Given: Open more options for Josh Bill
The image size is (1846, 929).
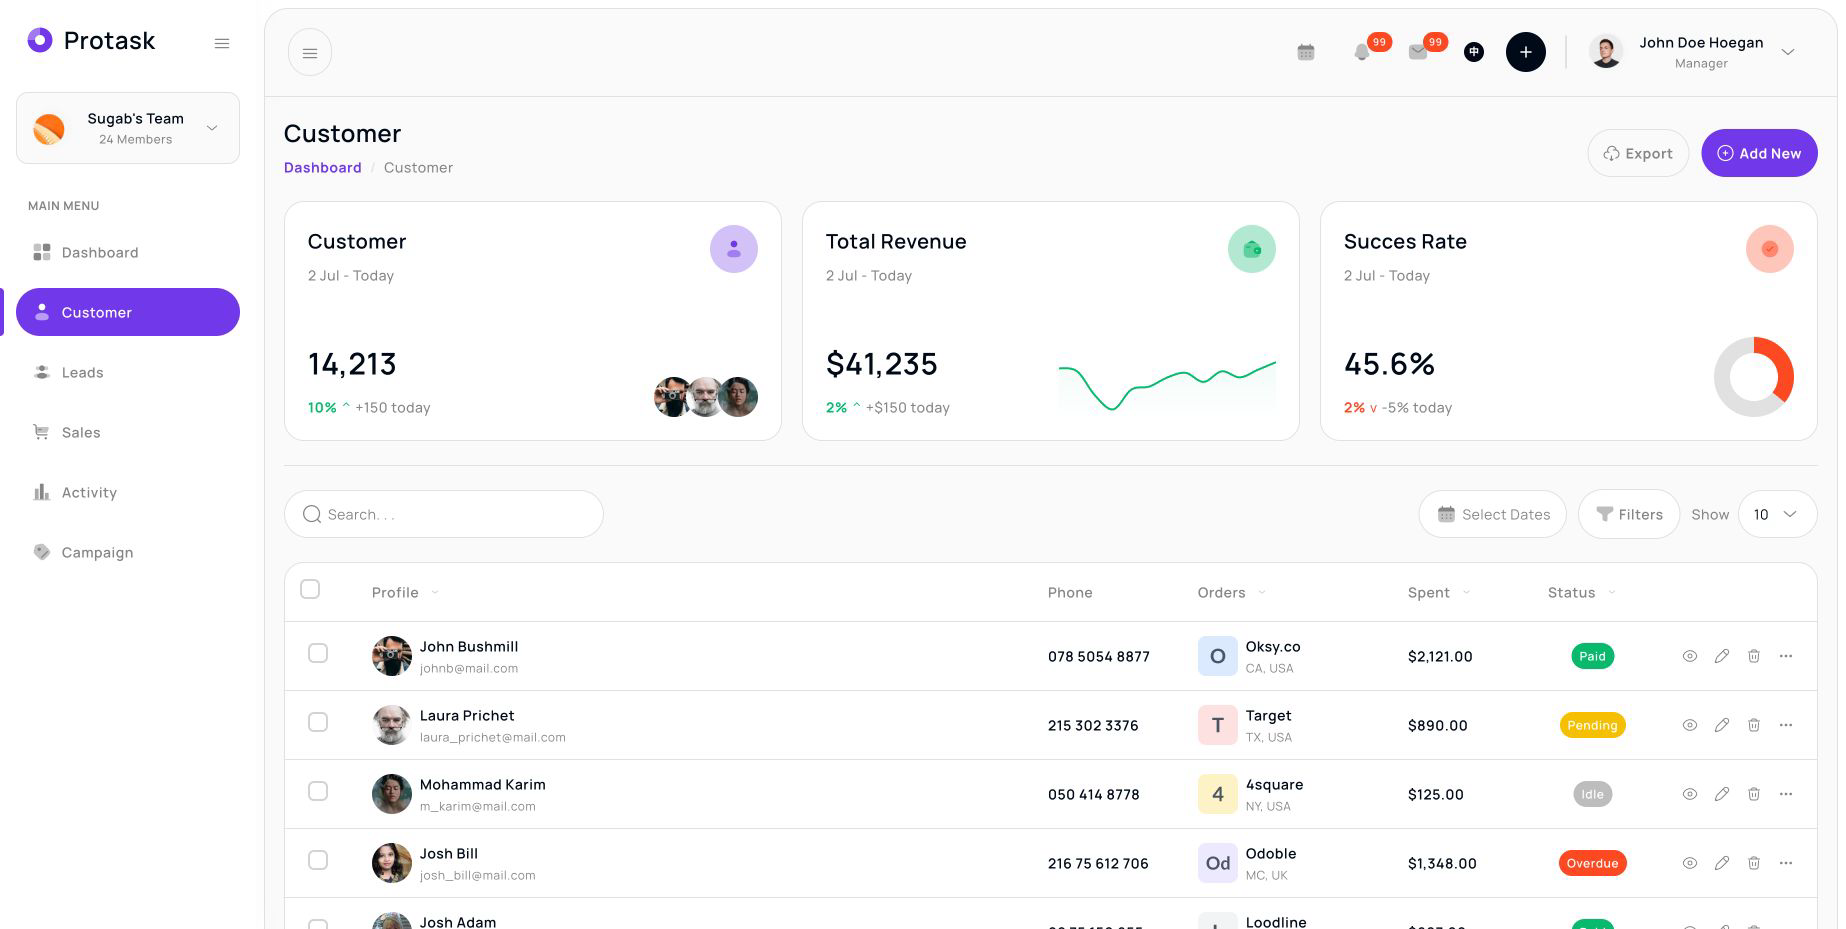Looking at the screenshot, I should pos(1785,863).
